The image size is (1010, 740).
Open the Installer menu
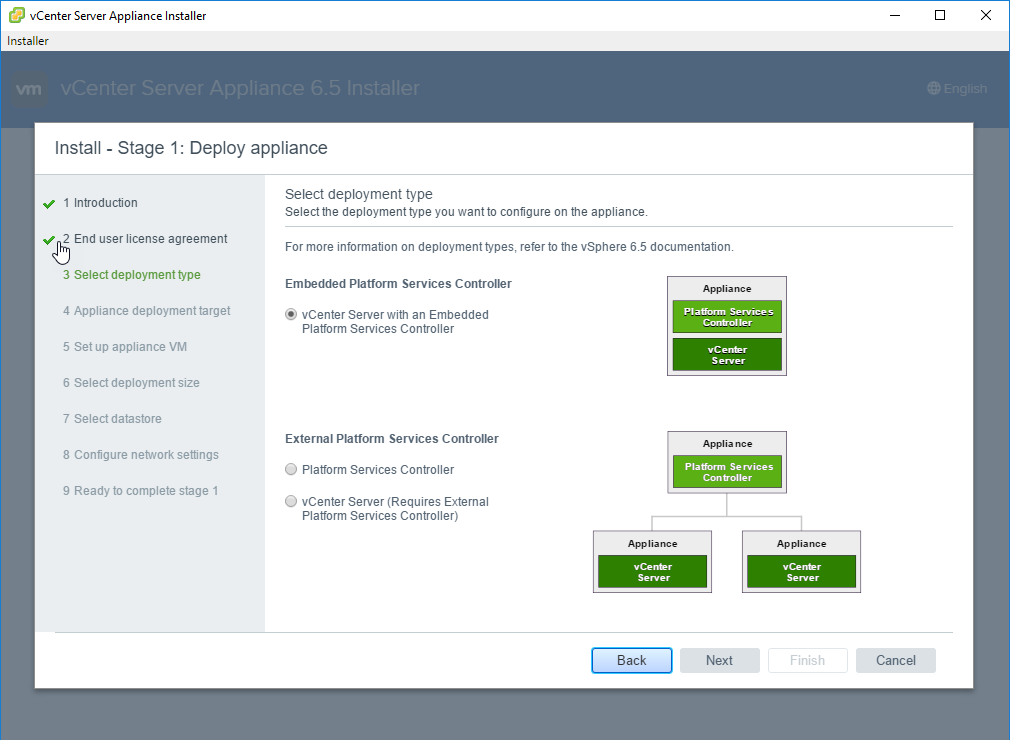(28, 41)
